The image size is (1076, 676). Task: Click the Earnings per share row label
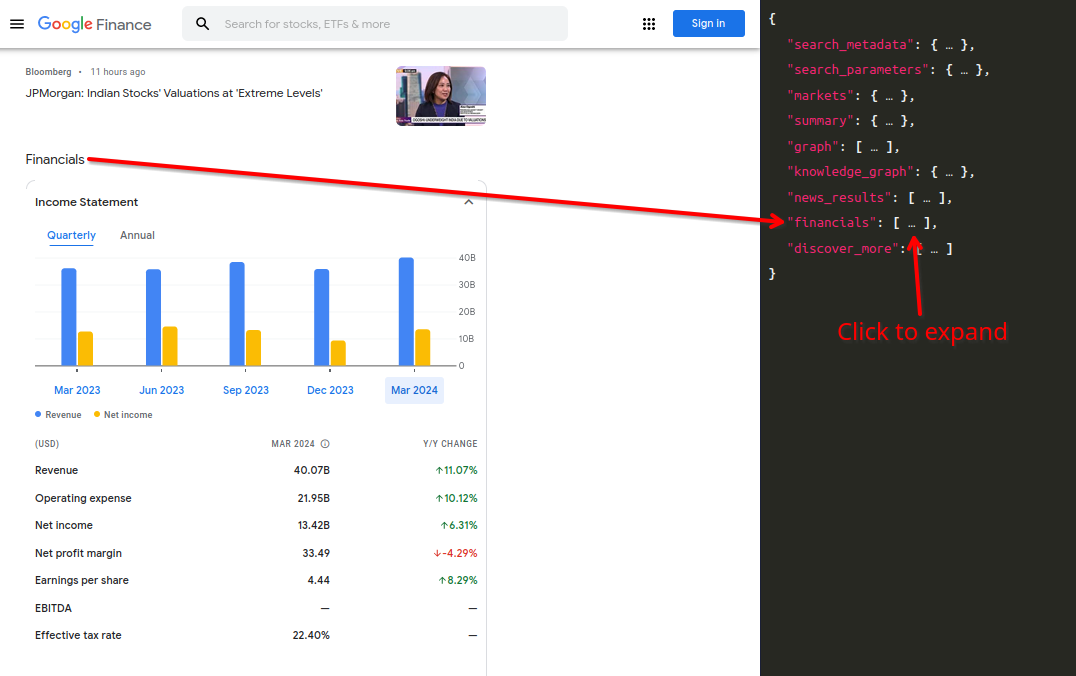(82, 580)
